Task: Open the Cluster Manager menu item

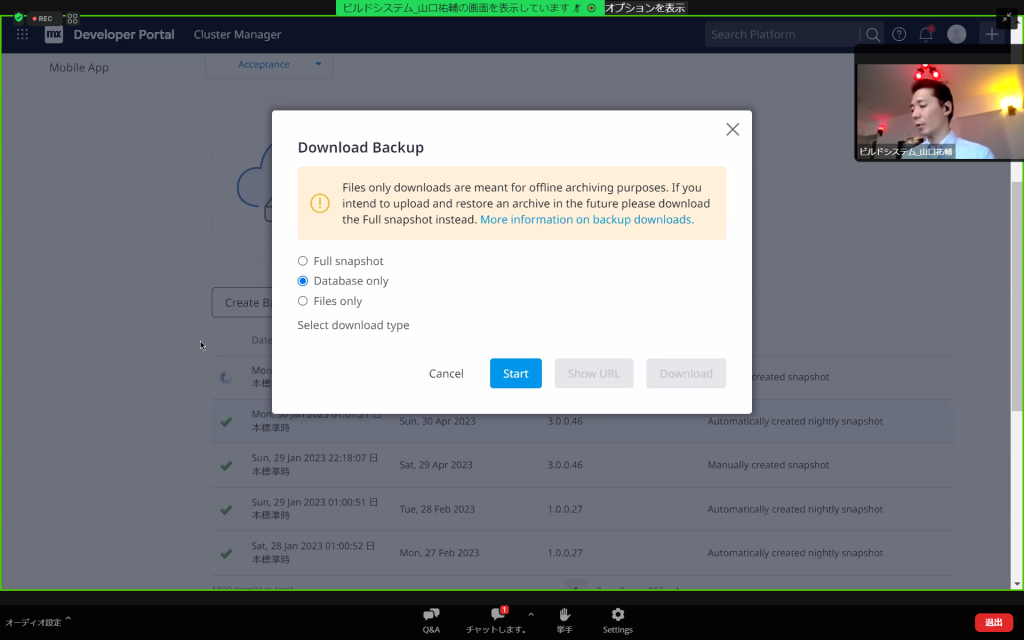Action: click(237, 34)
